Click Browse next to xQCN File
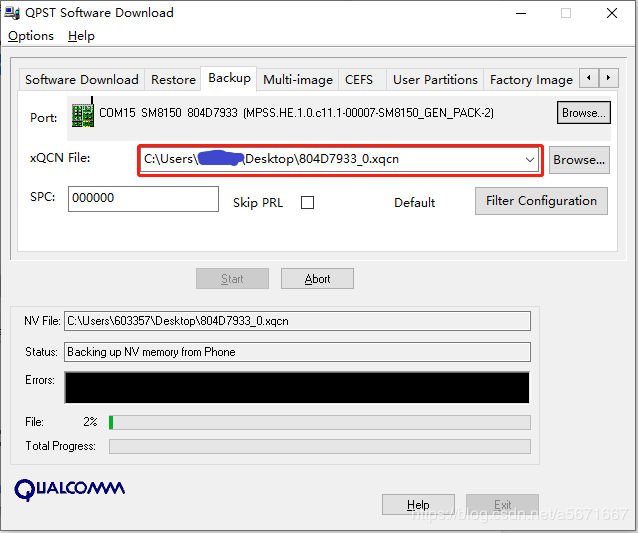This screenshot has width=638, height=533. (x=579, y=160)
